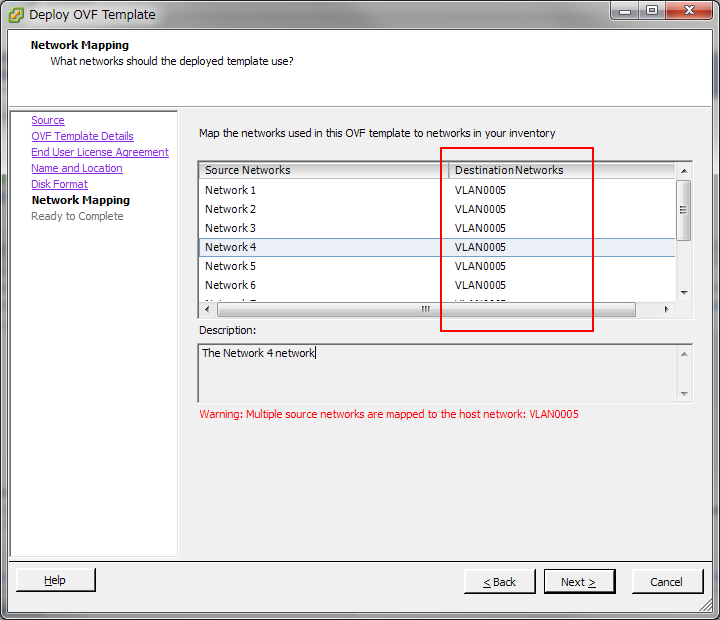
Task: Open the Source wizard step
Action: tap(47, 120)
